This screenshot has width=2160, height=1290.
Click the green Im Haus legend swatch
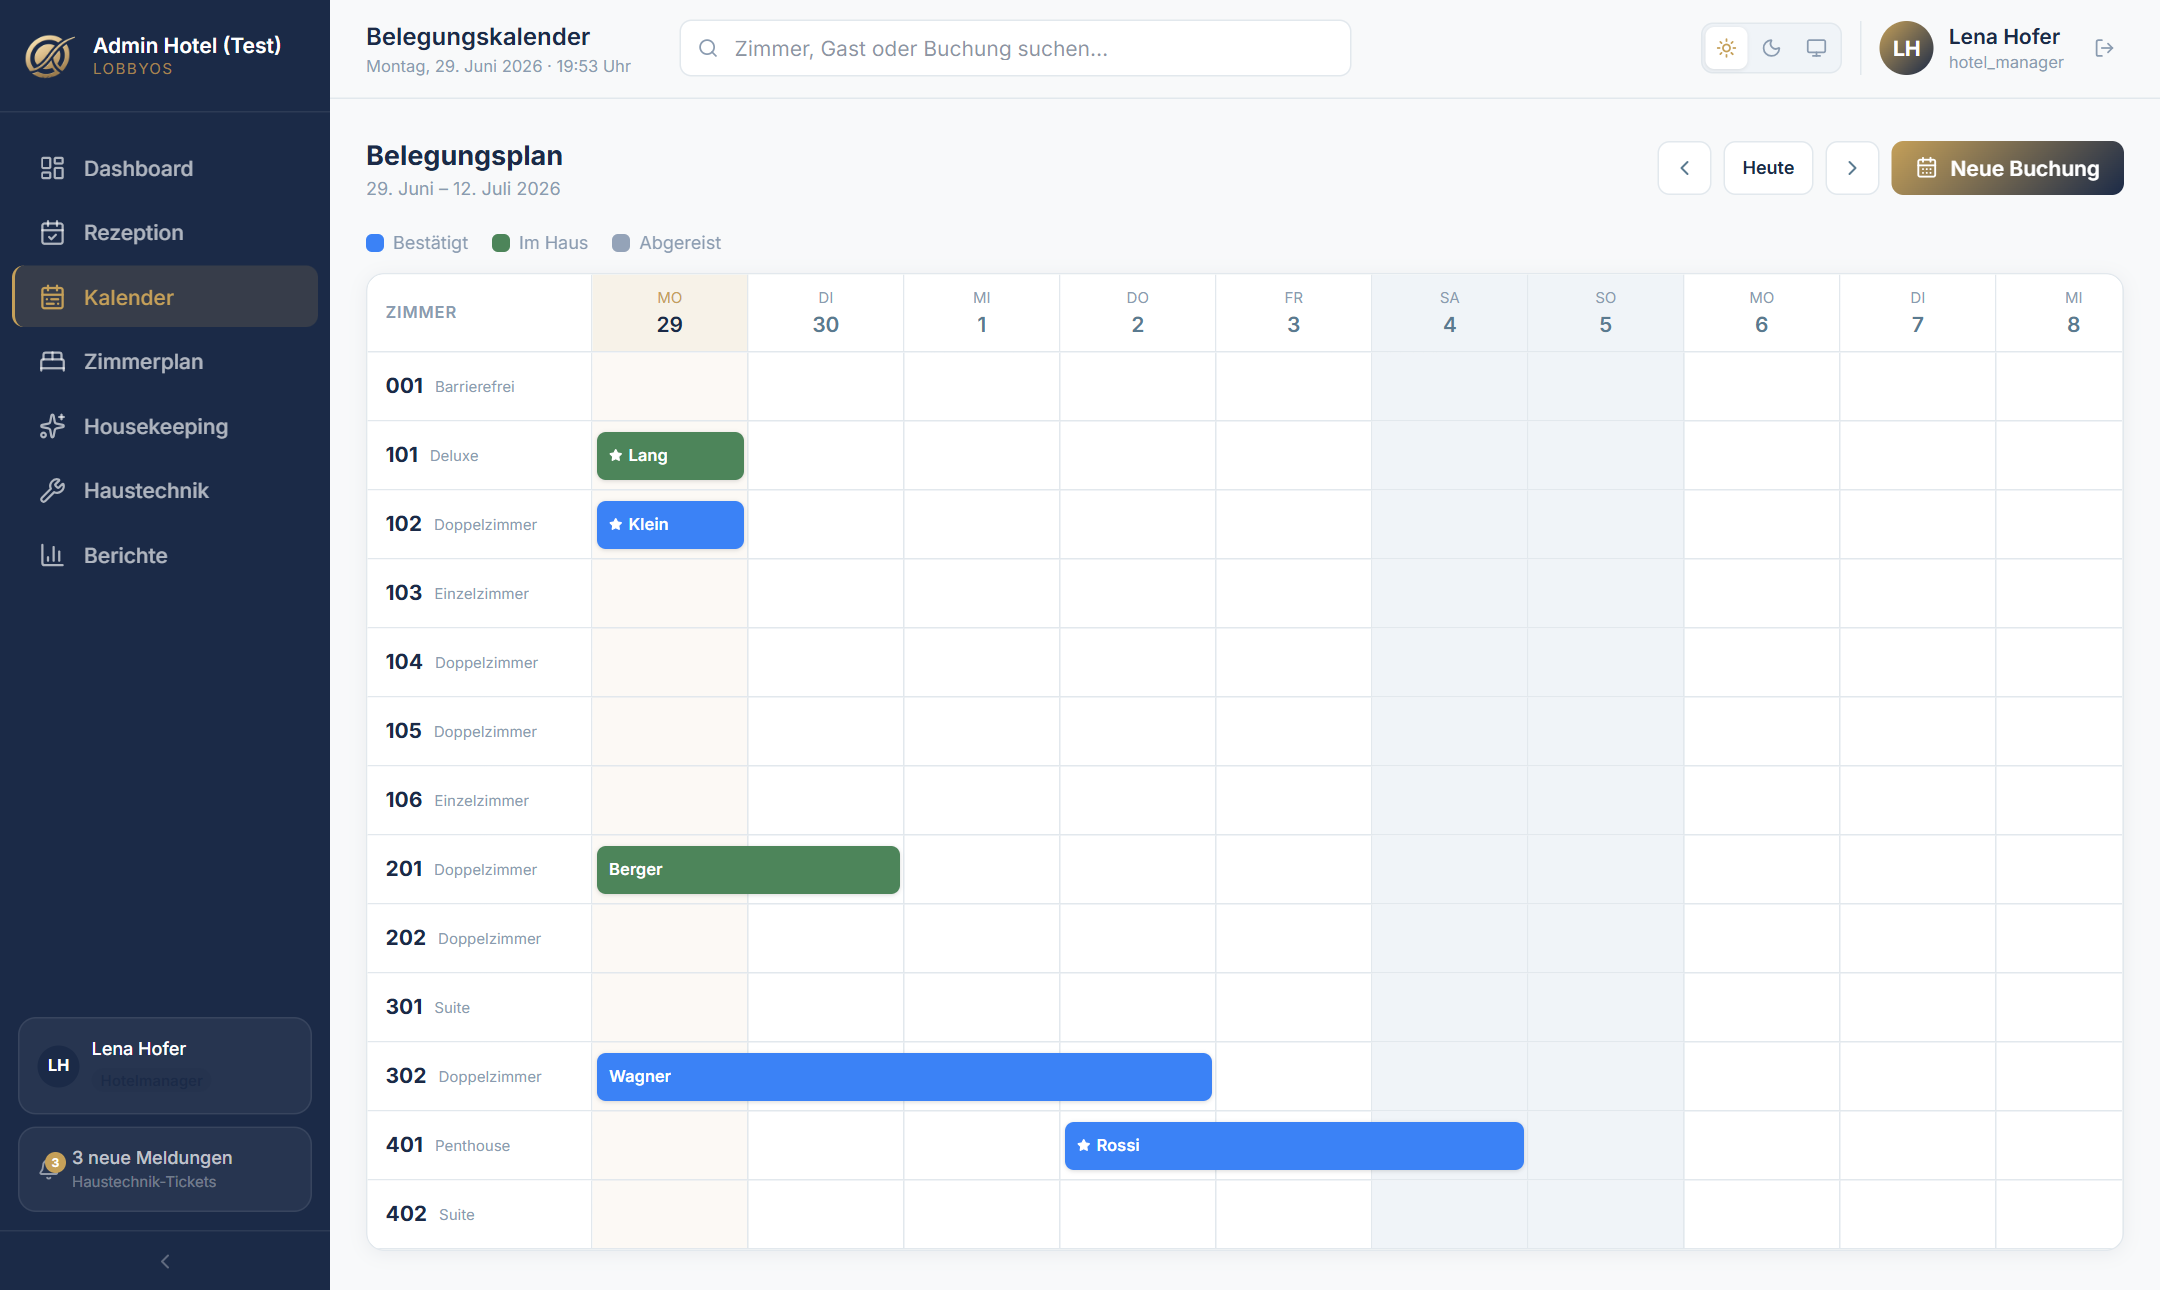coord(501,243)
